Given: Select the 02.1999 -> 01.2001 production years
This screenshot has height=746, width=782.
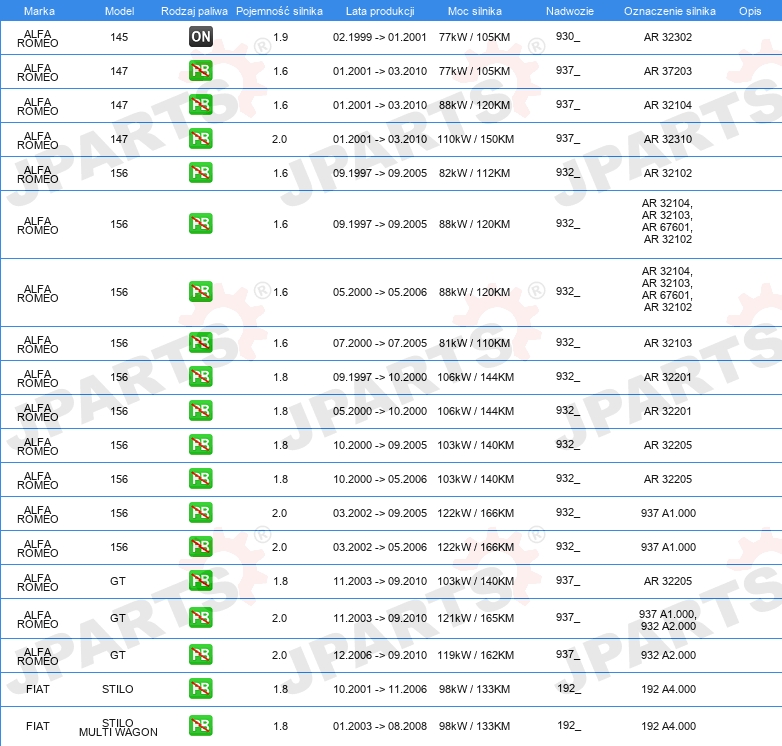Looking at the screenshot, I should (380, 37).
